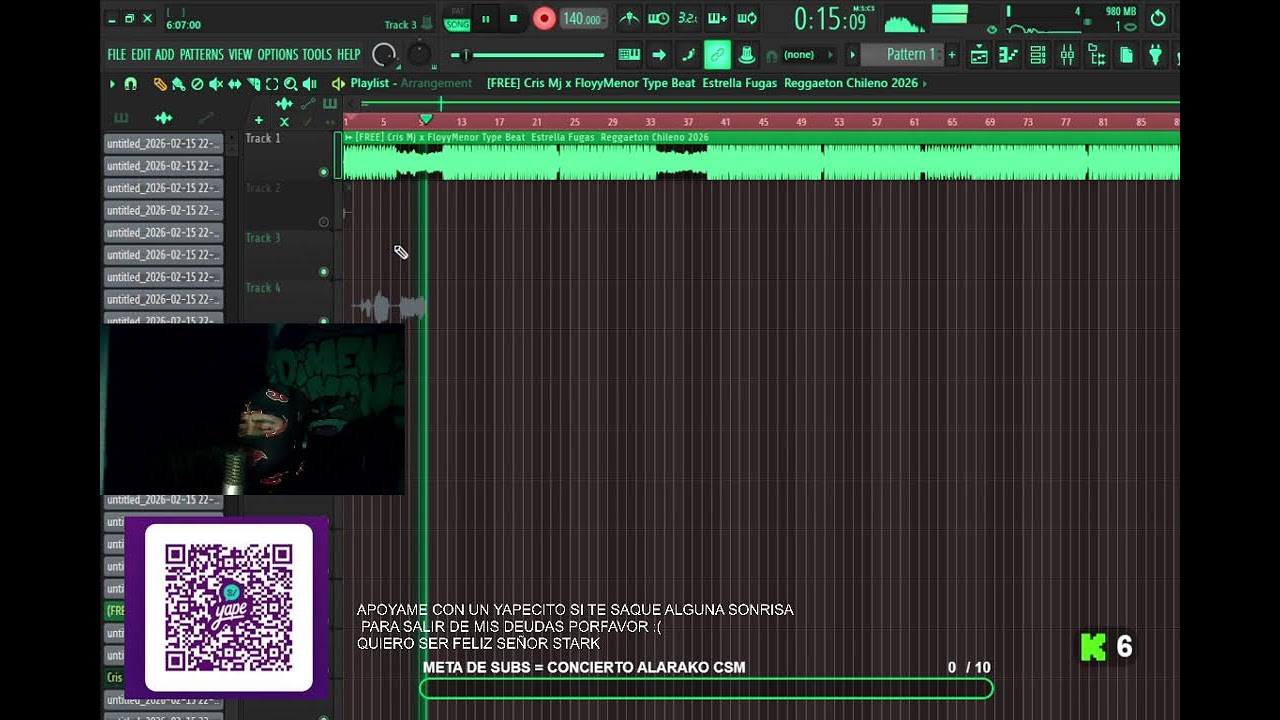Open the OPTIONS menu
Image resolution: width=1280 pixels, height=720 pixels.
[278, 55]
